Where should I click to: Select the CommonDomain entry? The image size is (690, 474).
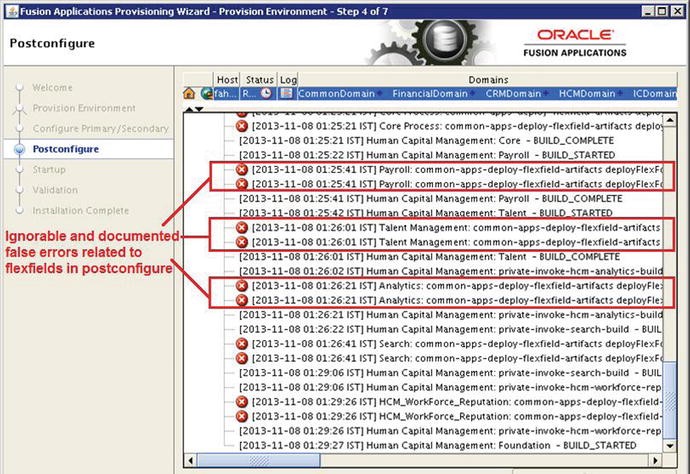[336, 93]
